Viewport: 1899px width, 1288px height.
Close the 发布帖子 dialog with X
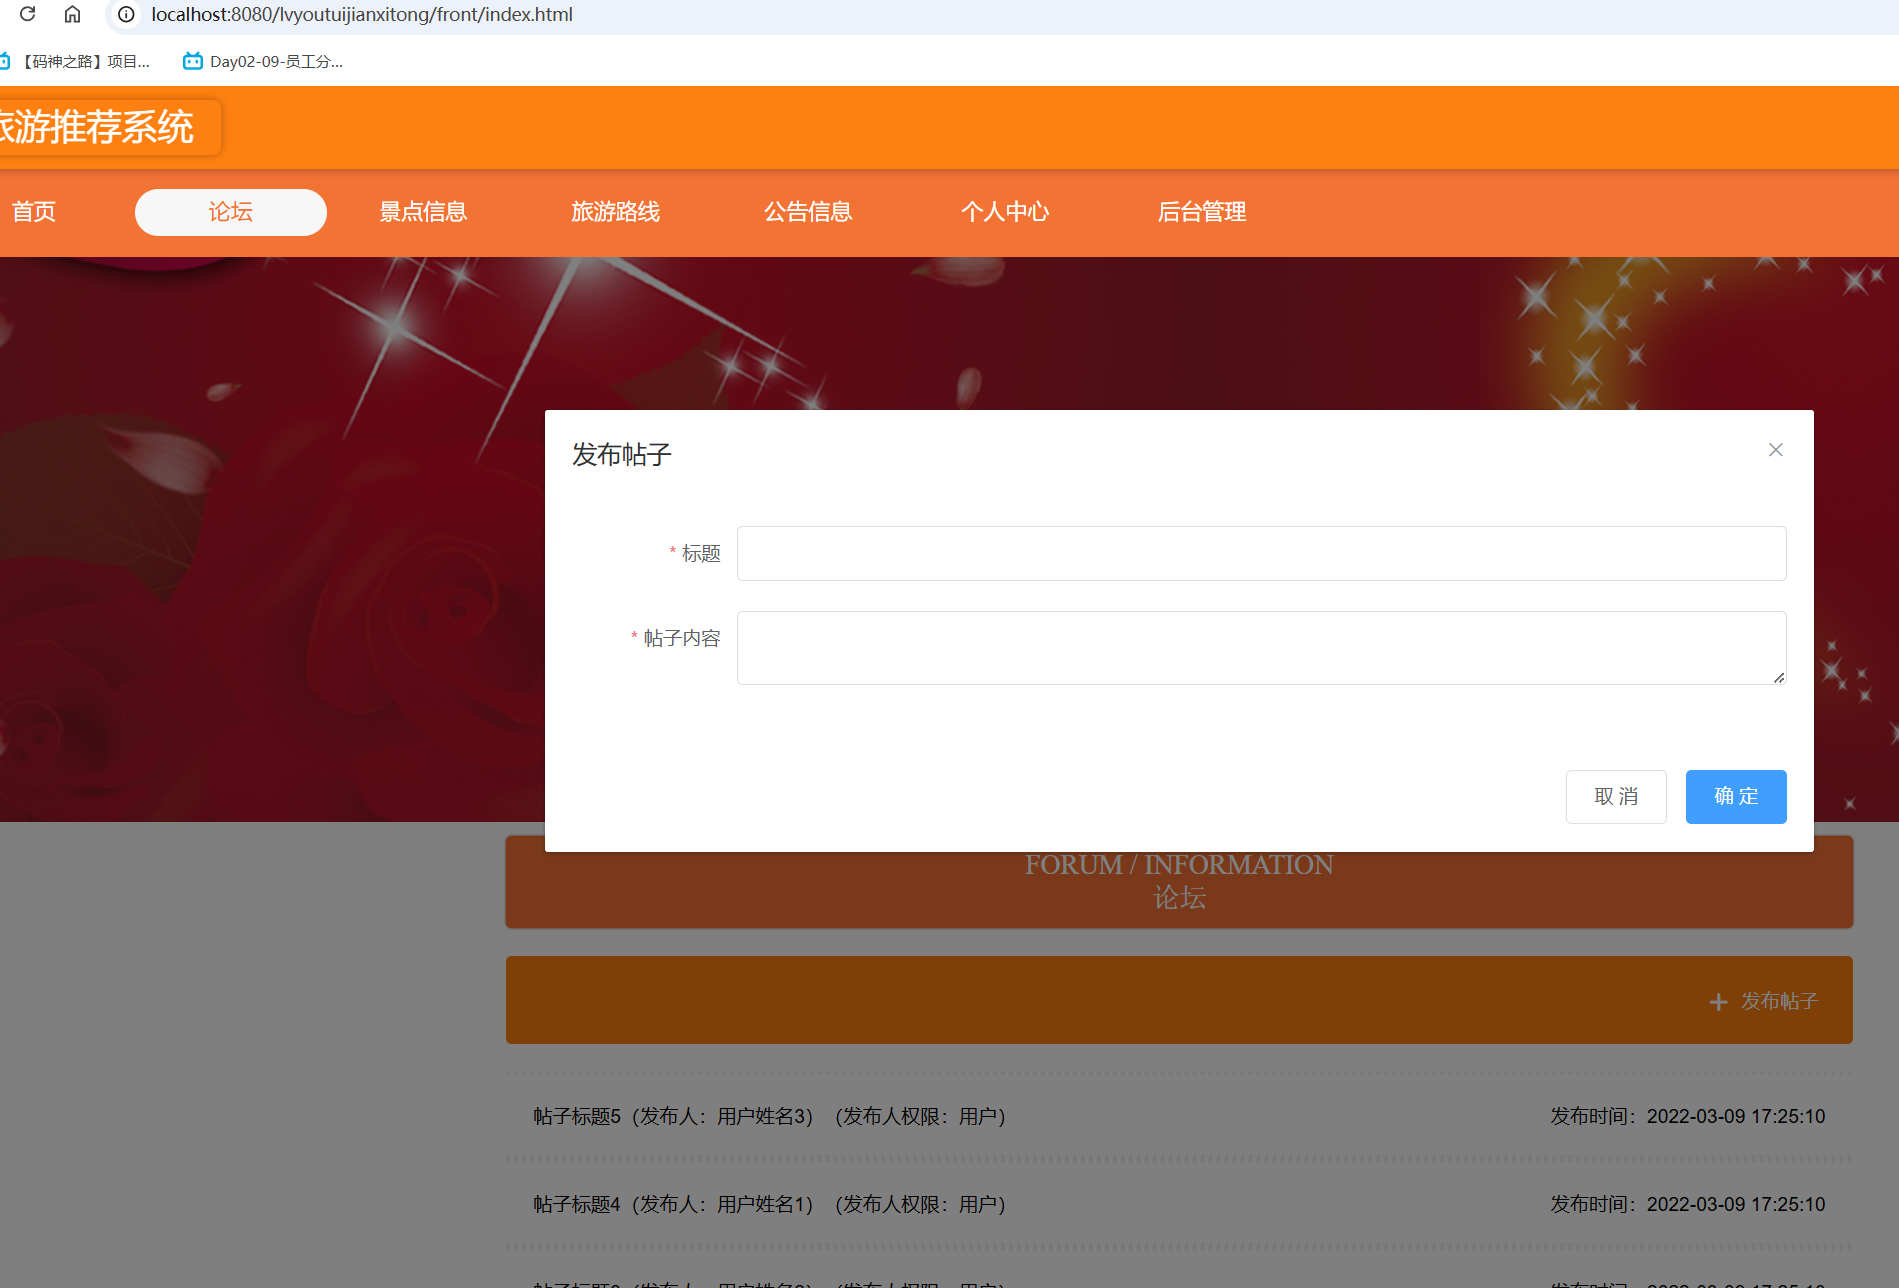tap(1775, 450)
